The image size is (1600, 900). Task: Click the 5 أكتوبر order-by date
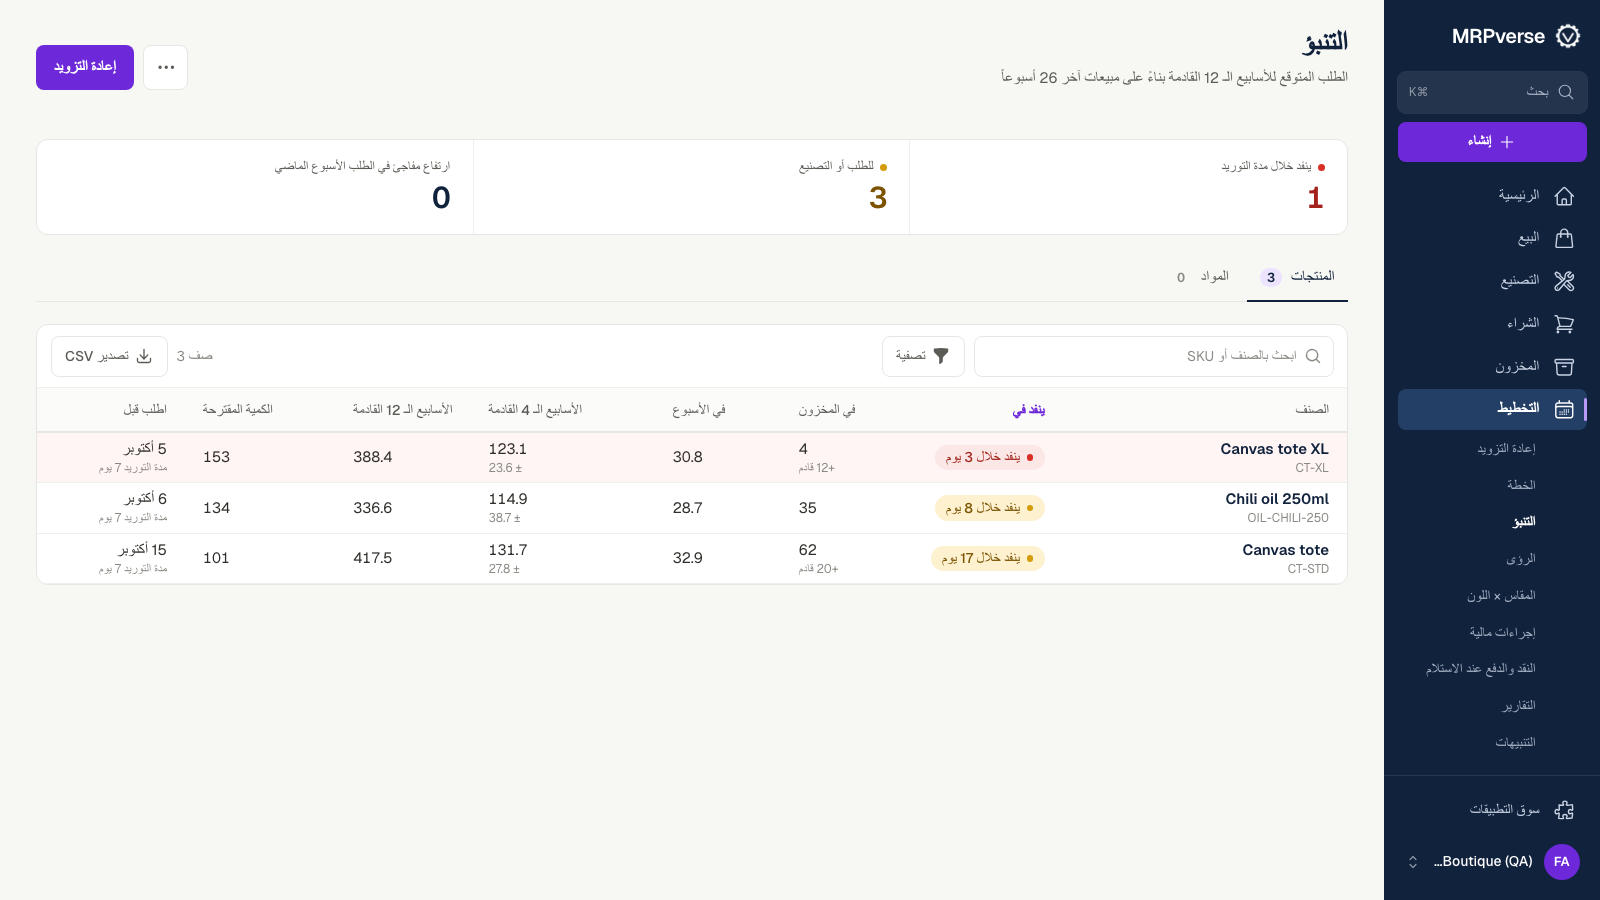(145, 449)
